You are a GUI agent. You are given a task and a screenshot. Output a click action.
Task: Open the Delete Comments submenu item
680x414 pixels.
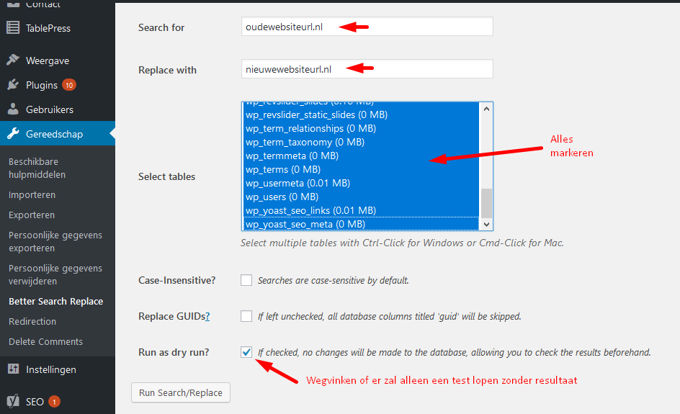[46, 342]
